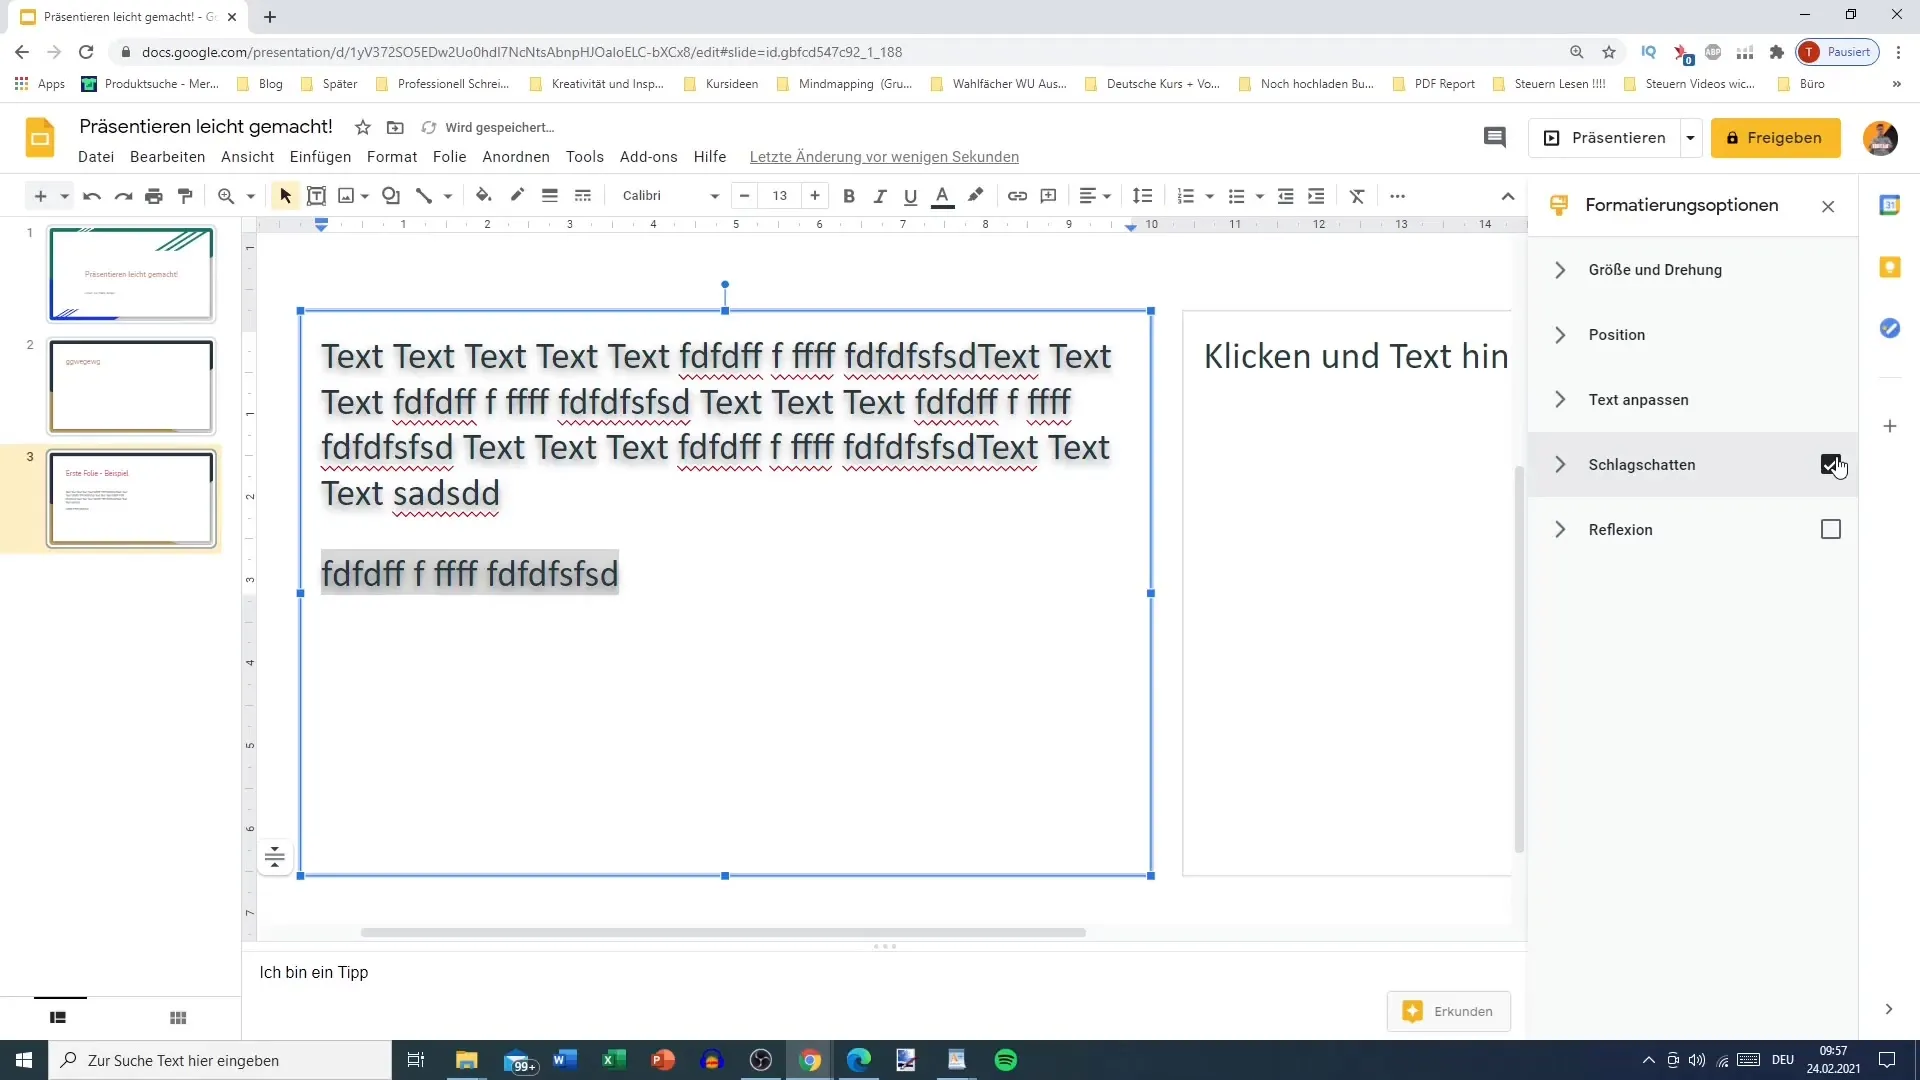Click the highlight color marker icon
The image size is (1920, 1080).
(x=976, y=196)
